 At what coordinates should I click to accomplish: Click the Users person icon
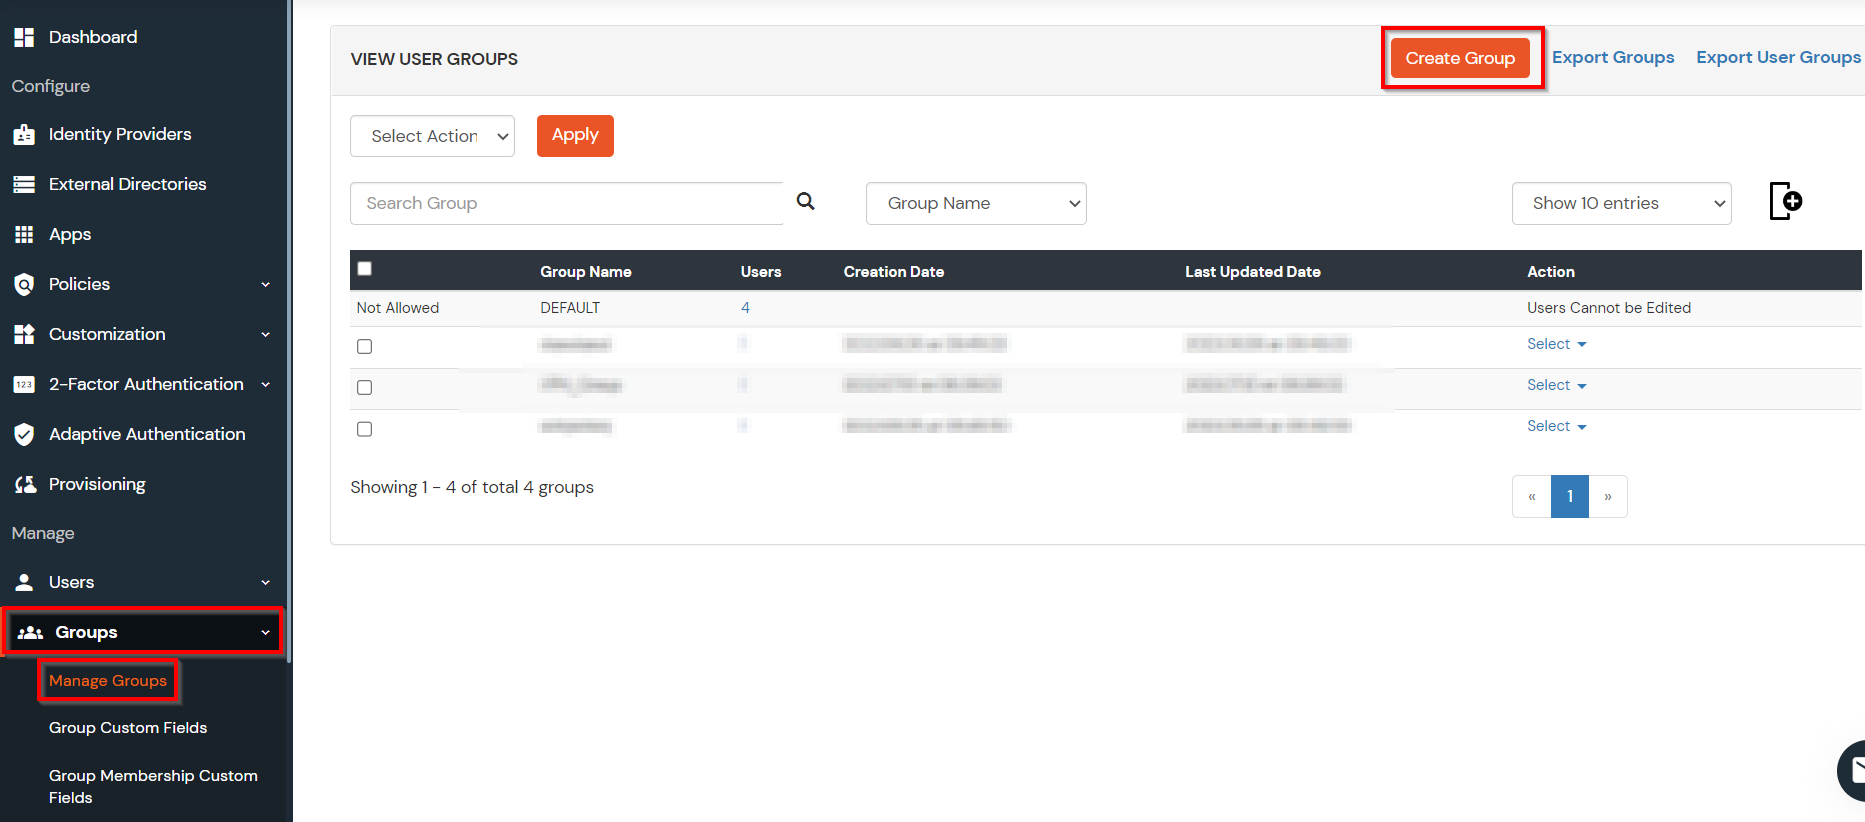click(x=24, y=582)
